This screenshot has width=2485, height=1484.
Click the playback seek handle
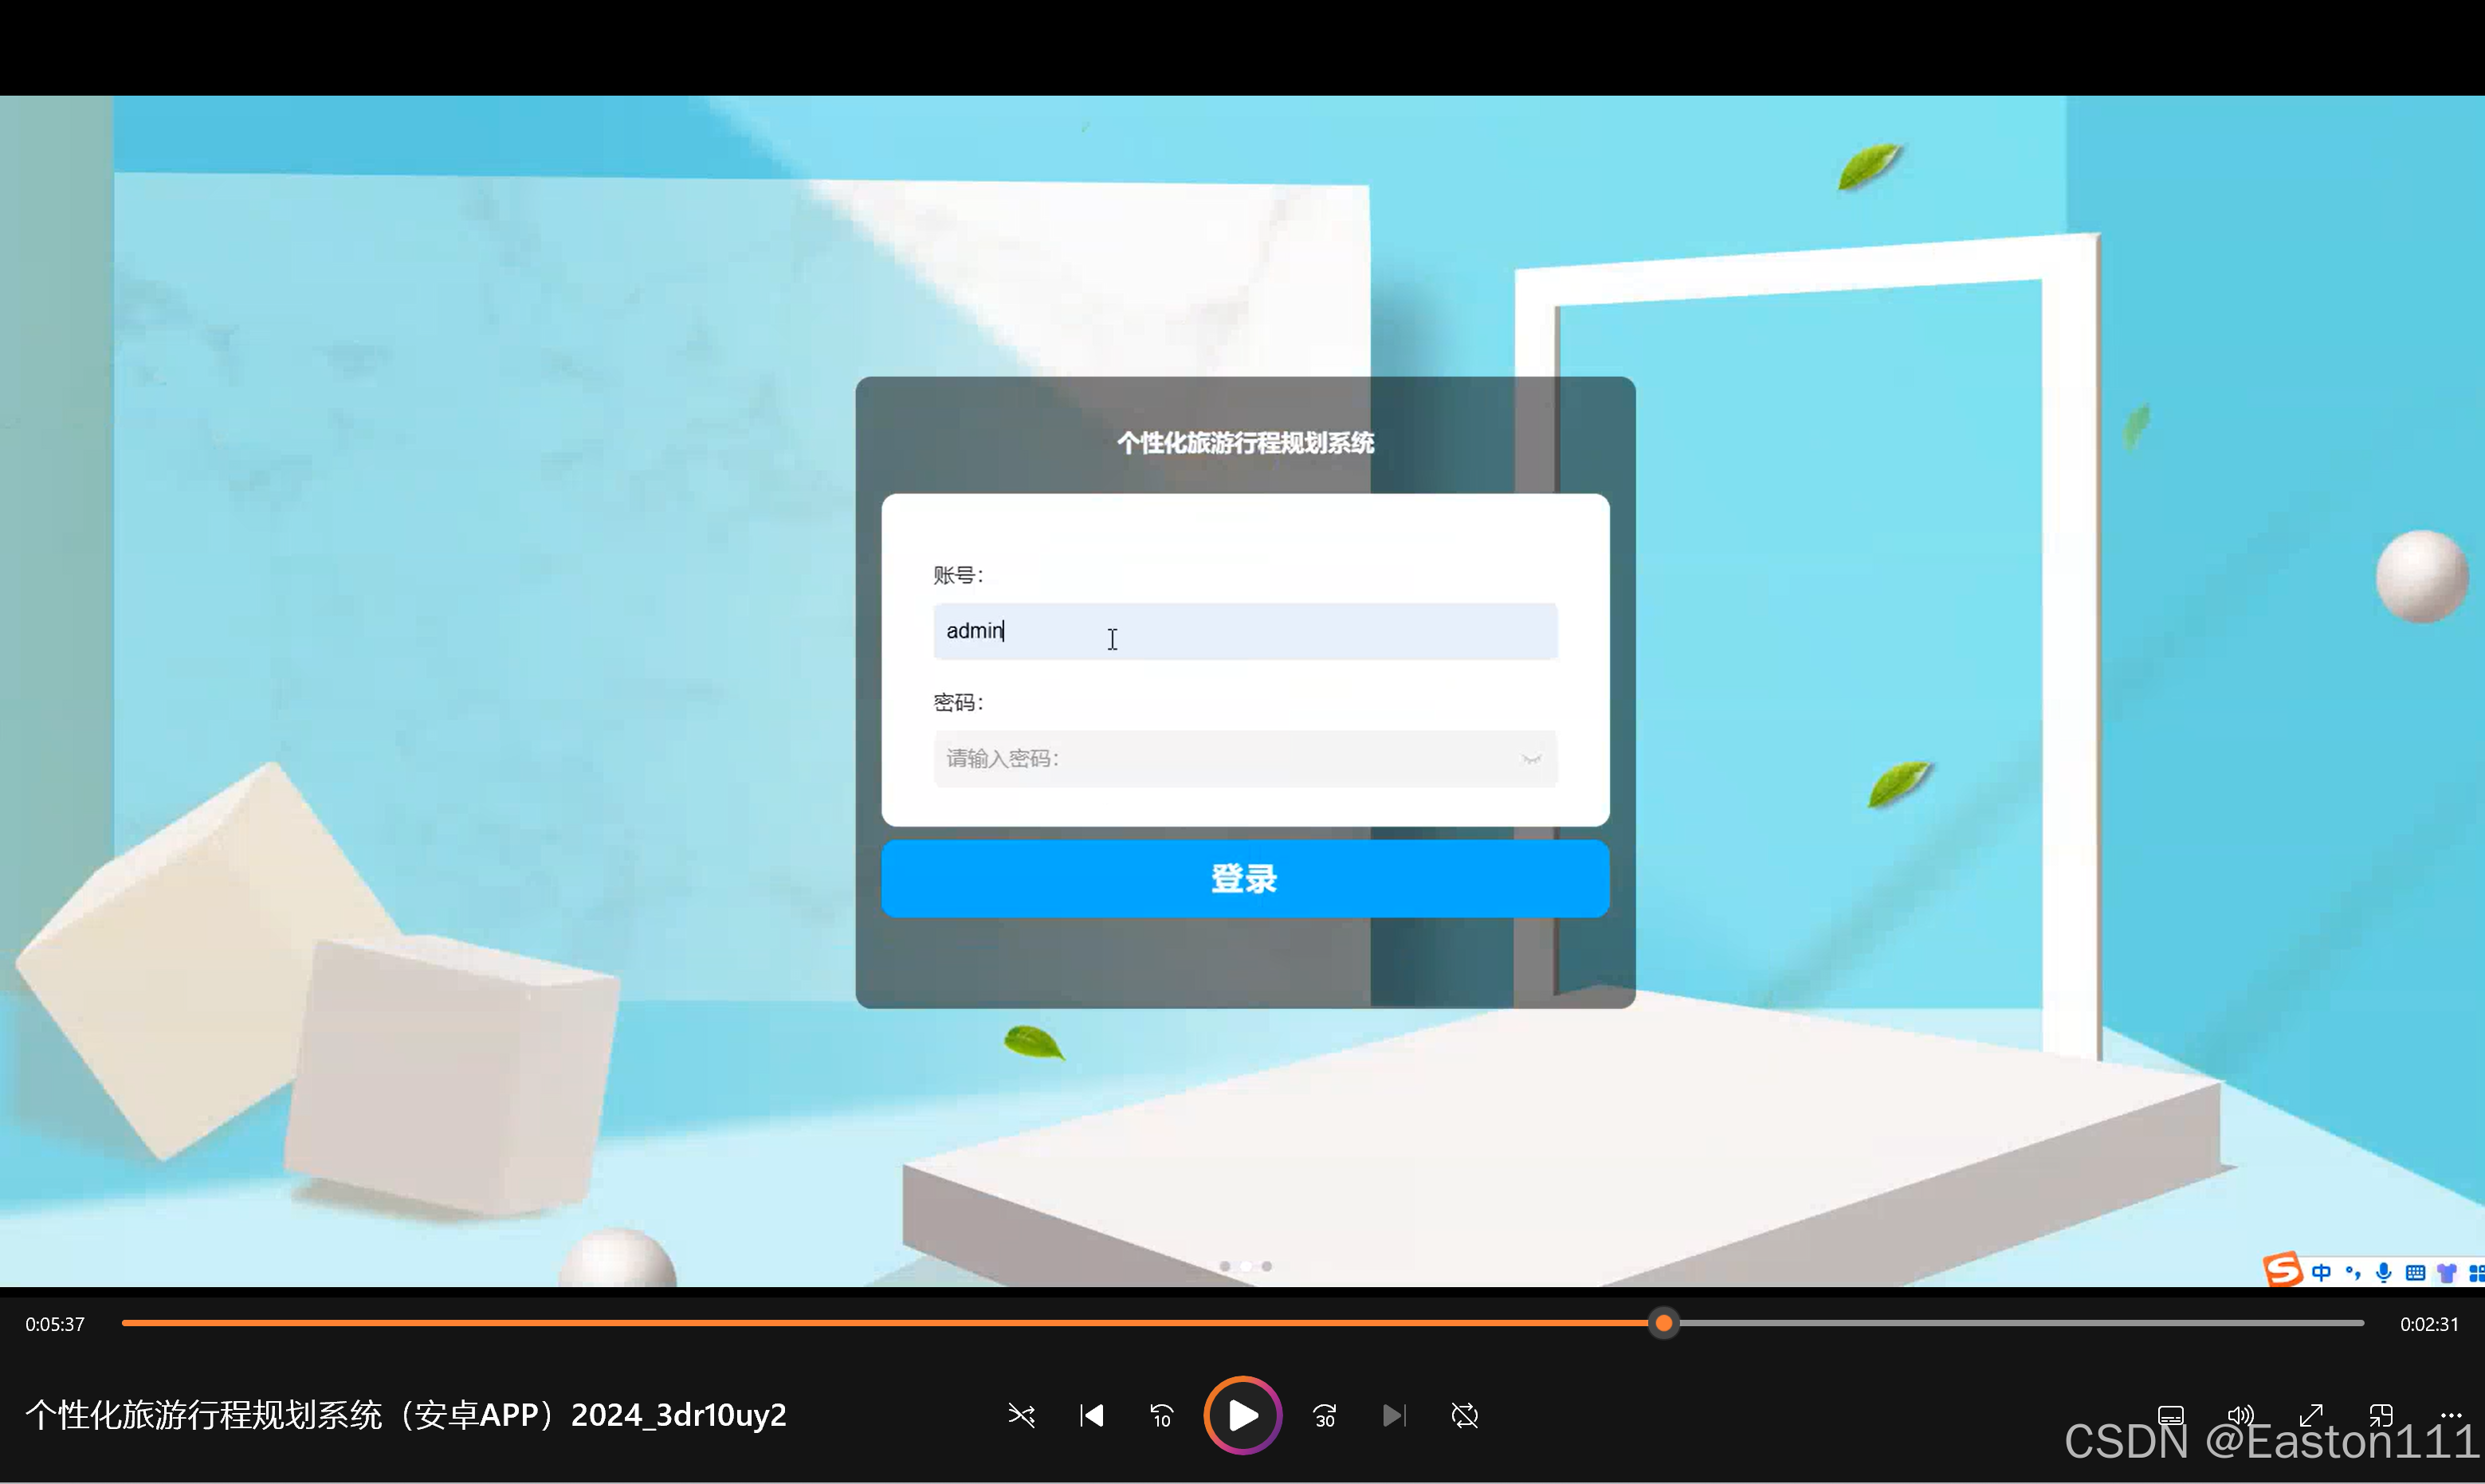[x=1664, y=1323]
